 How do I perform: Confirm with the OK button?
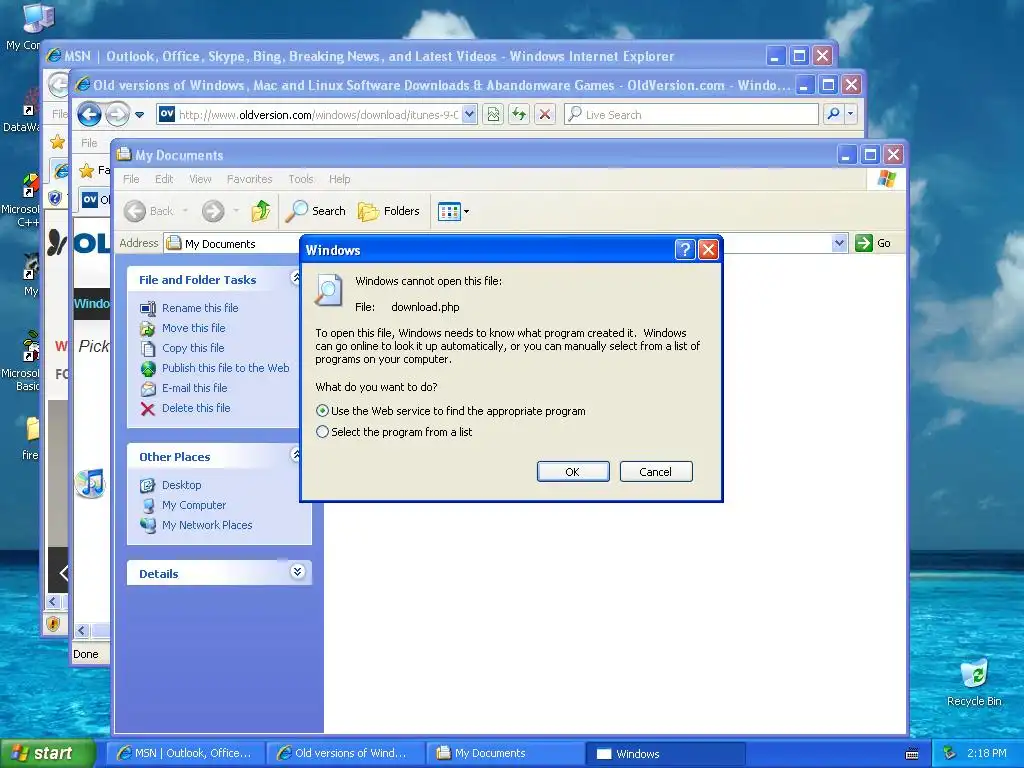(573, 472)
